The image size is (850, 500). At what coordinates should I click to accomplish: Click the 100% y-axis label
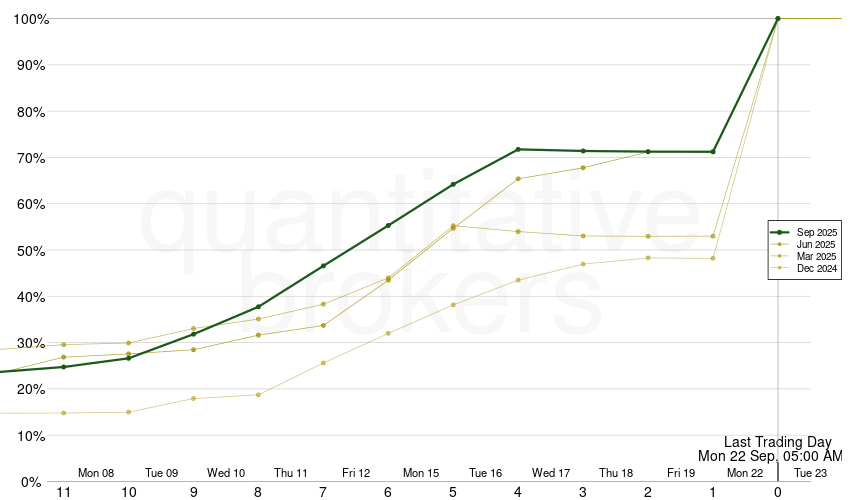pos(30,19)
